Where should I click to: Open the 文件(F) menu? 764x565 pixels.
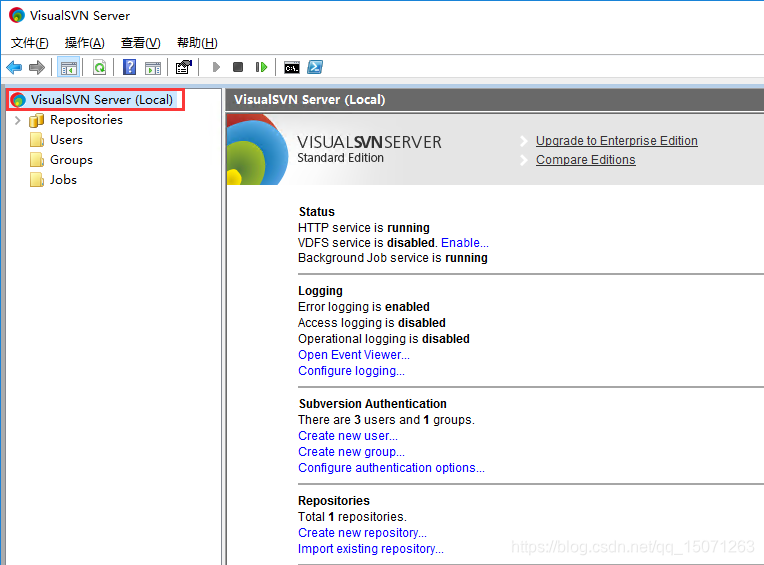(30, 43)
